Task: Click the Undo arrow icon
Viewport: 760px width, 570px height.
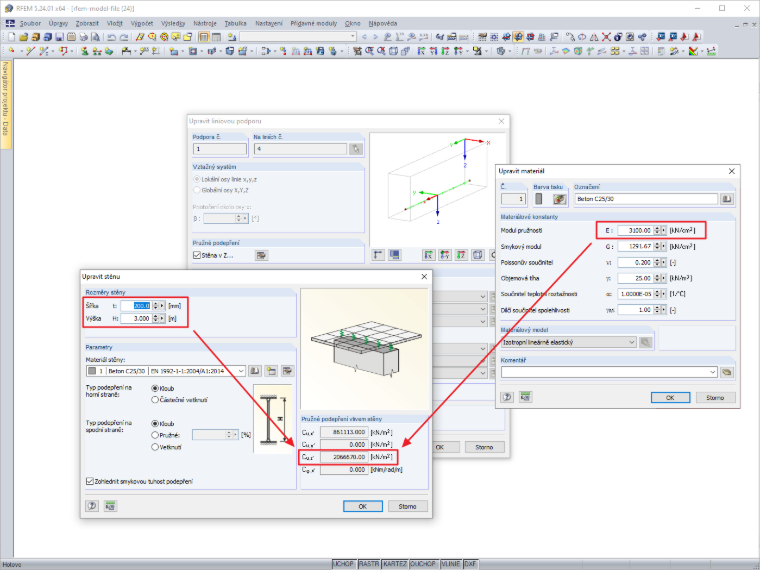Action: pyautogui.click(x=112, y=37)
